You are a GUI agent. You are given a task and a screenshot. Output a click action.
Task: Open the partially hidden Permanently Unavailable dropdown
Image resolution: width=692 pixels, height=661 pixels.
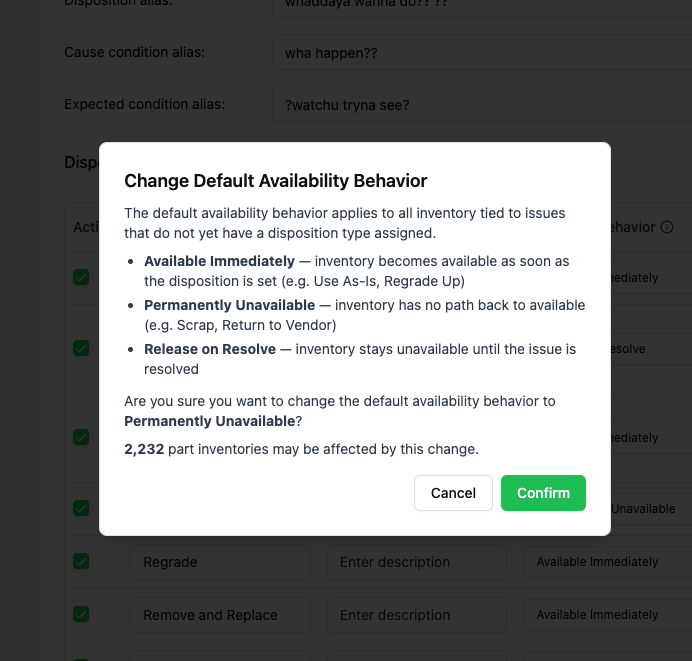pos(645,509)
